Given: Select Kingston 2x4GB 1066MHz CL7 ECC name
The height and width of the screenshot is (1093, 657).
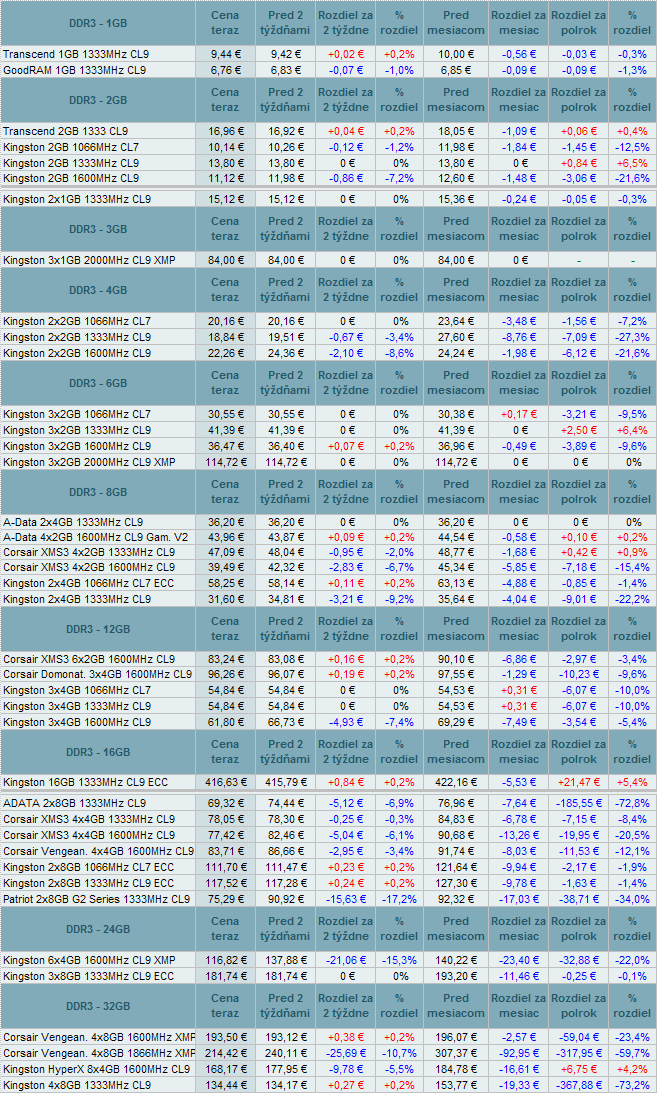Looking at the screenshot, I should pos(88,583).
